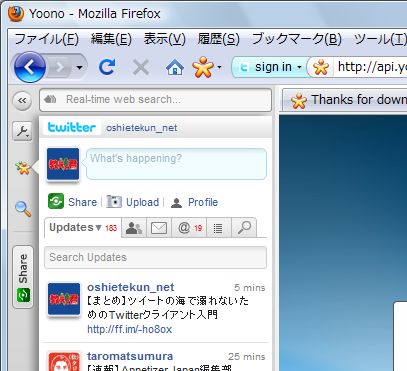Viewport: 407px width, 371px height.
Task: Click the Share link
Action: tap(82, 202)
